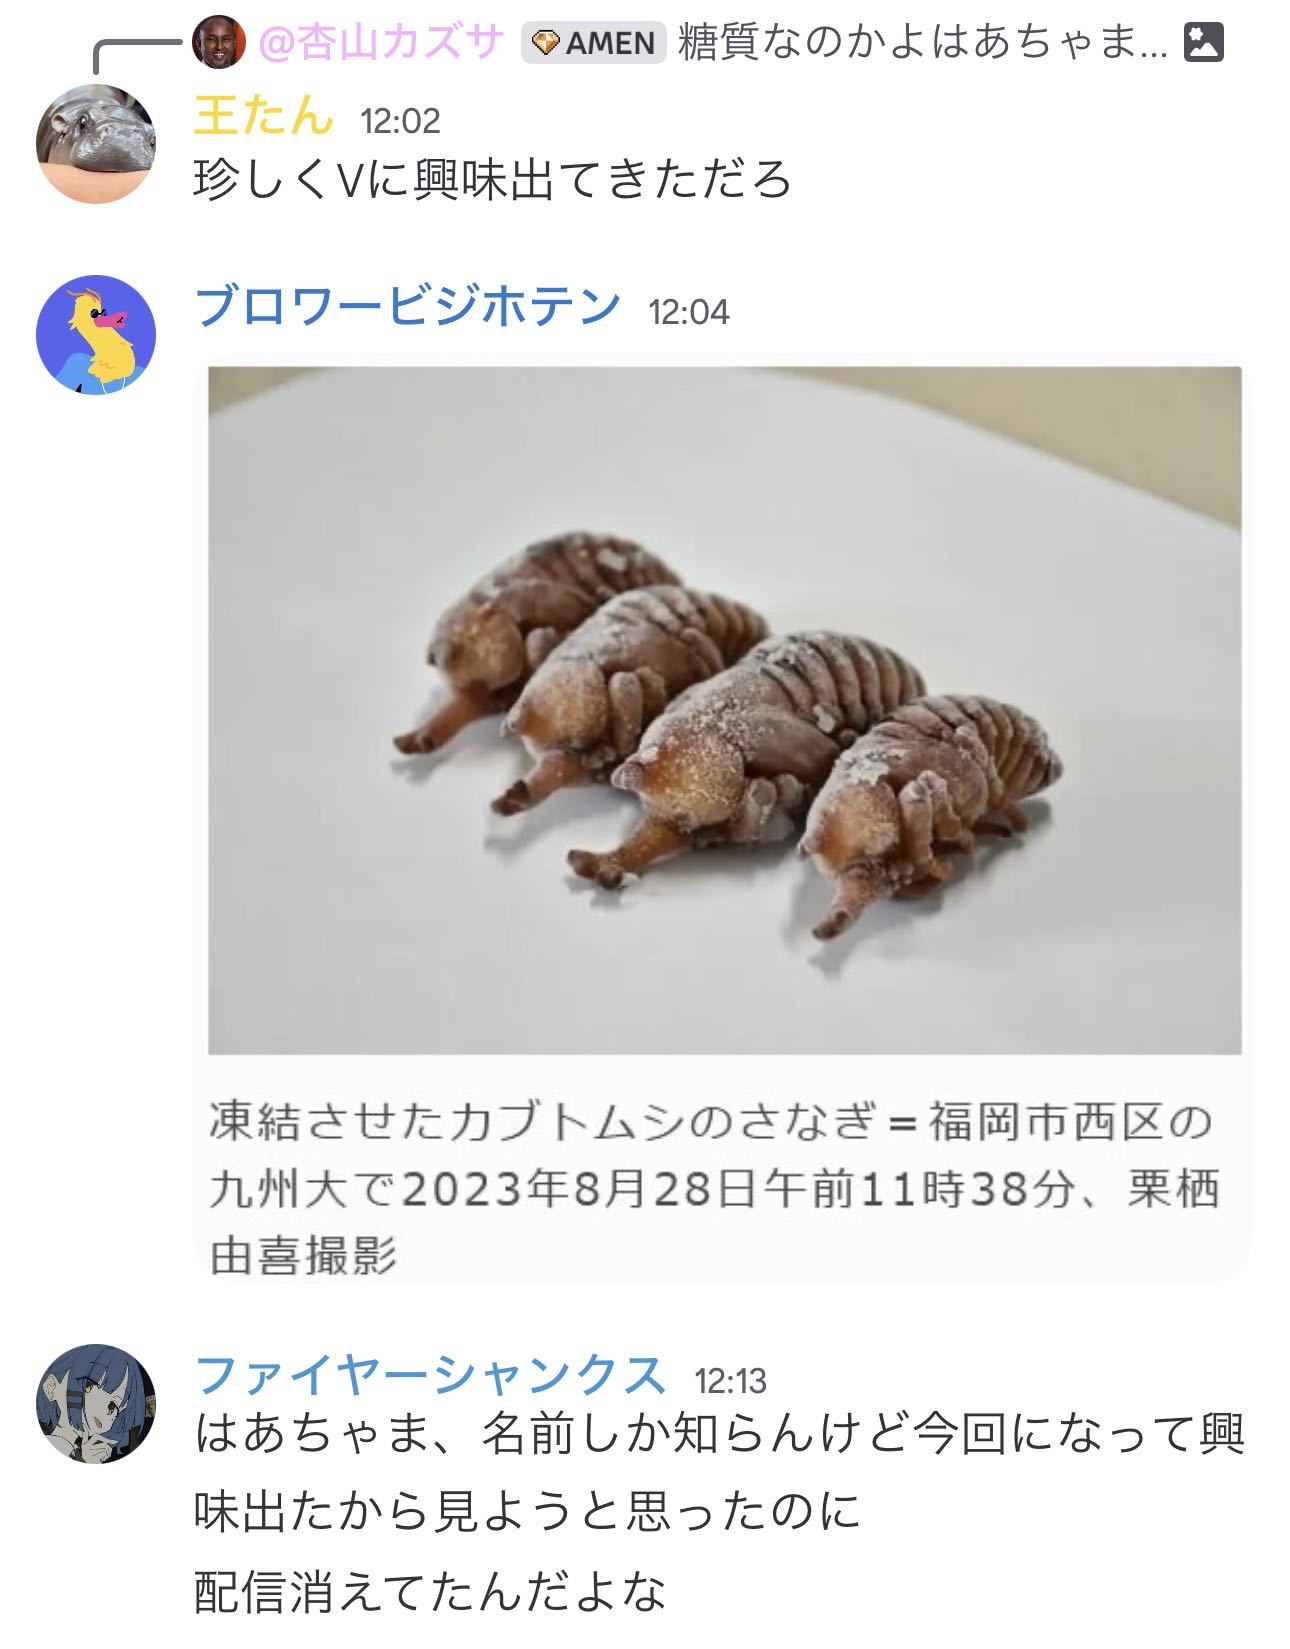Tap the replied user's small avatar
The image size is (1290, 1649).
coord(218,42)
